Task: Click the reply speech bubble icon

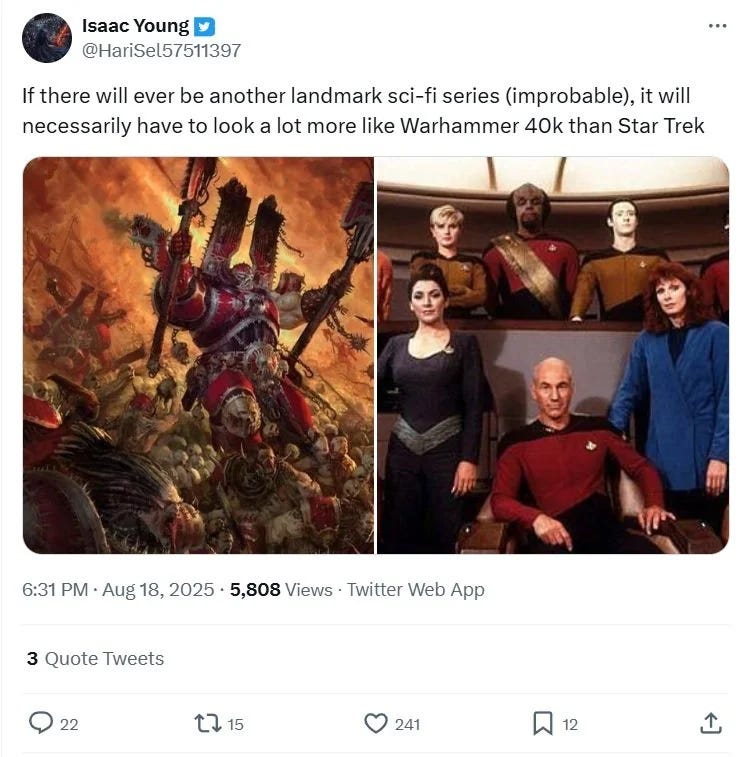Action: [41, 723]
